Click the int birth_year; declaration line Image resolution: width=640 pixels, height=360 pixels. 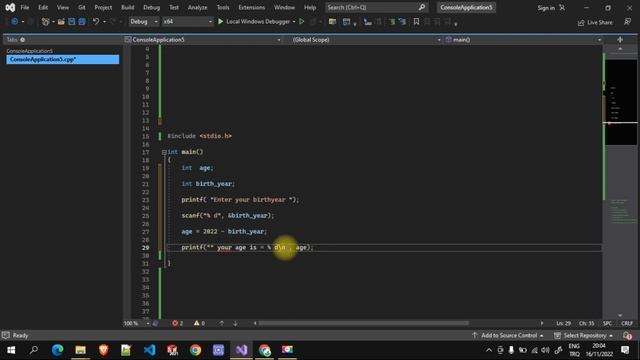[208, 184]
